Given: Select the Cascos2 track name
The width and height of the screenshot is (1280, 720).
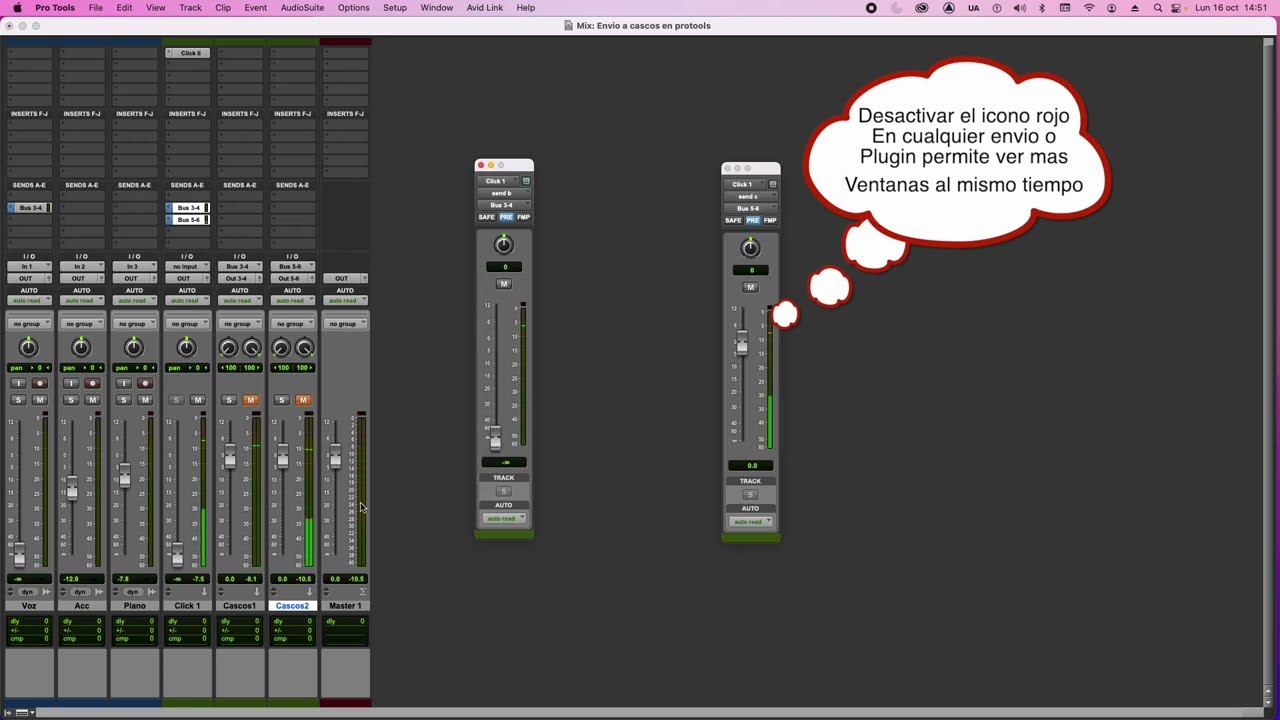Looking at the screenshot, I should 292,606.
